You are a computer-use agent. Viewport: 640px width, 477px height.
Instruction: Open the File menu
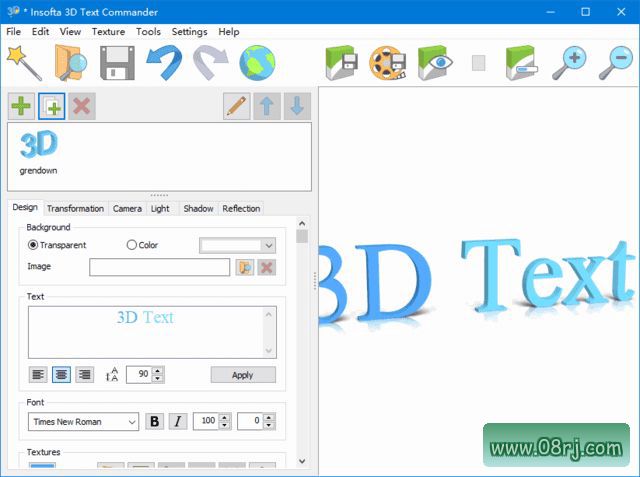coord(13,32)
